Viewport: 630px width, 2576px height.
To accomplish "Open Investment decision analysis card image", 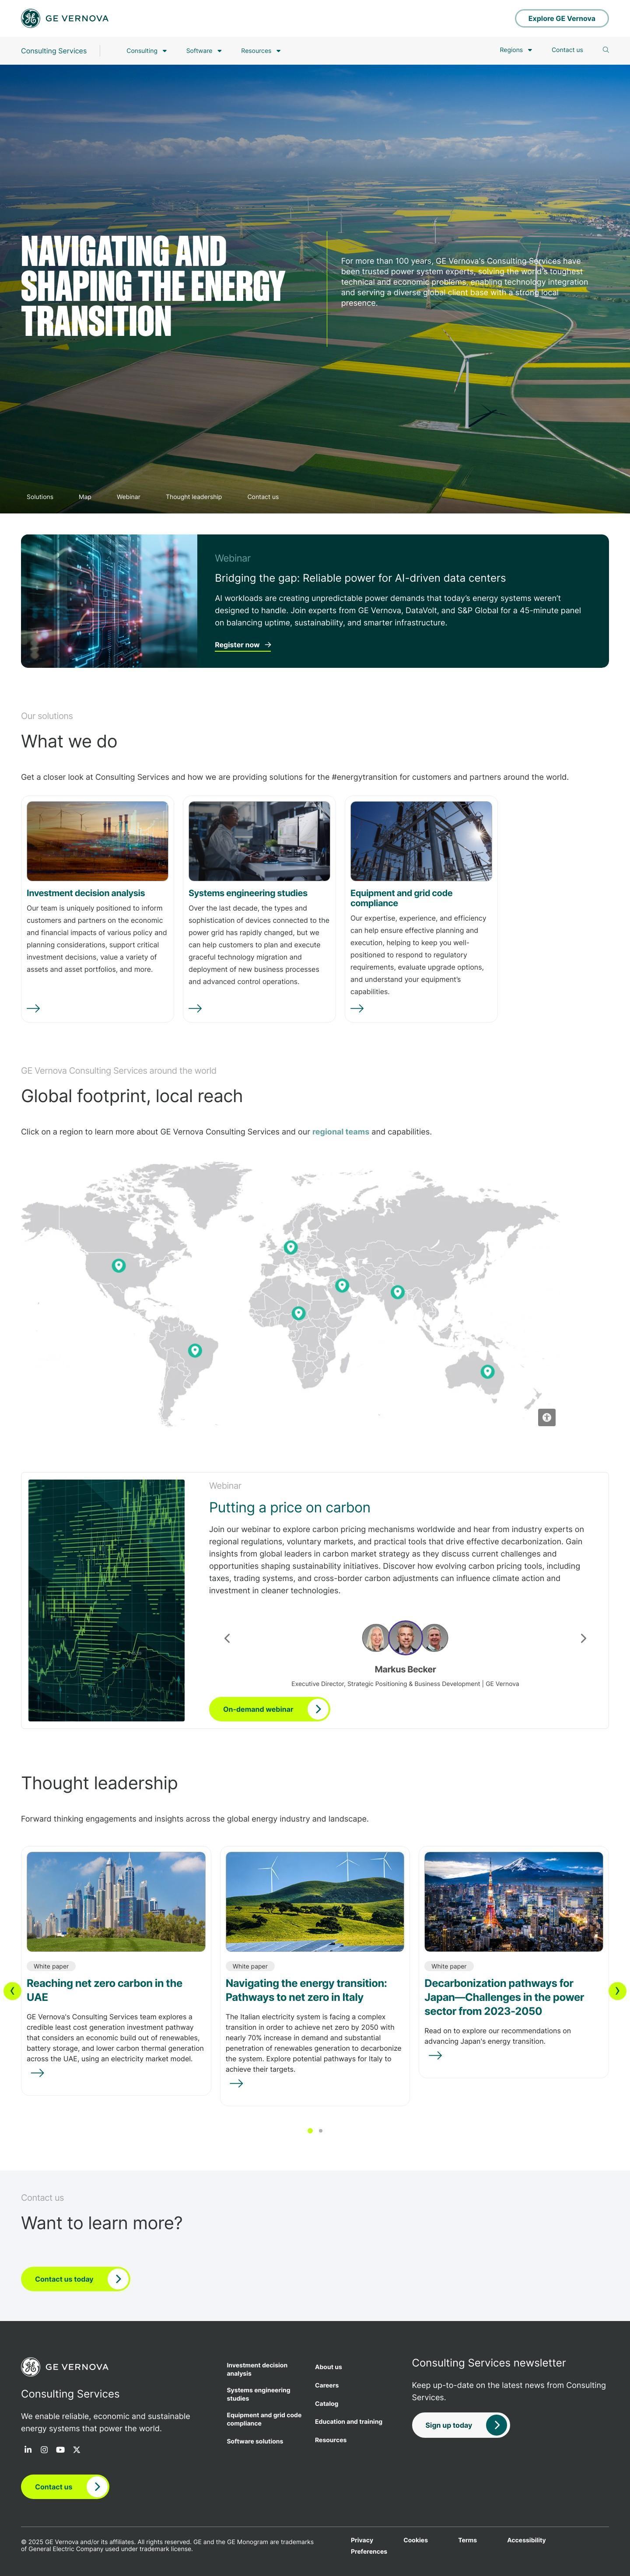I will pyautogui.click(x=97, y=840).
